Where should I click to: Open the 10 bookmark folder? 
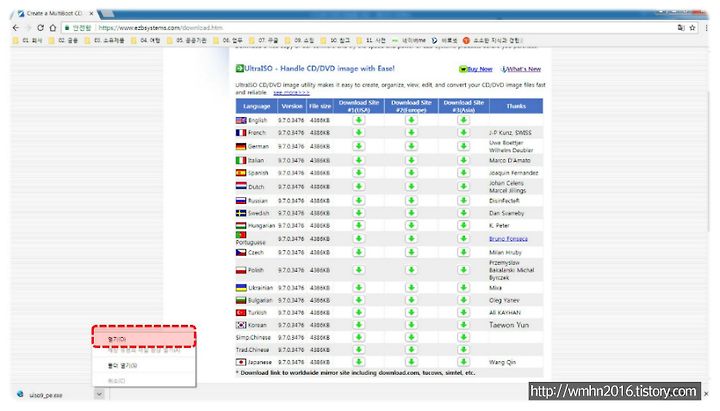click(x=335, y=40)
